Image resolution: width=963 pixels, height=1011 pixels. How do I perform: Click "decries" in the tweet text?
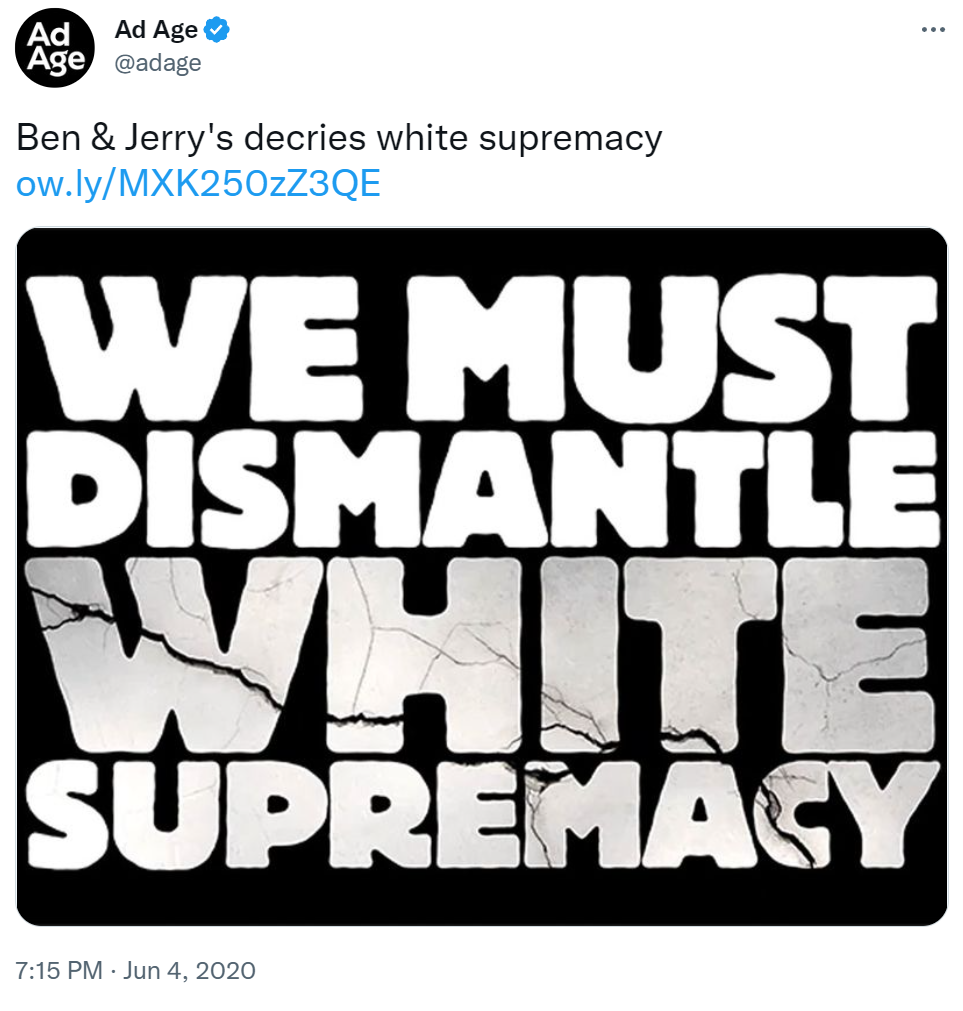point(304,138)
